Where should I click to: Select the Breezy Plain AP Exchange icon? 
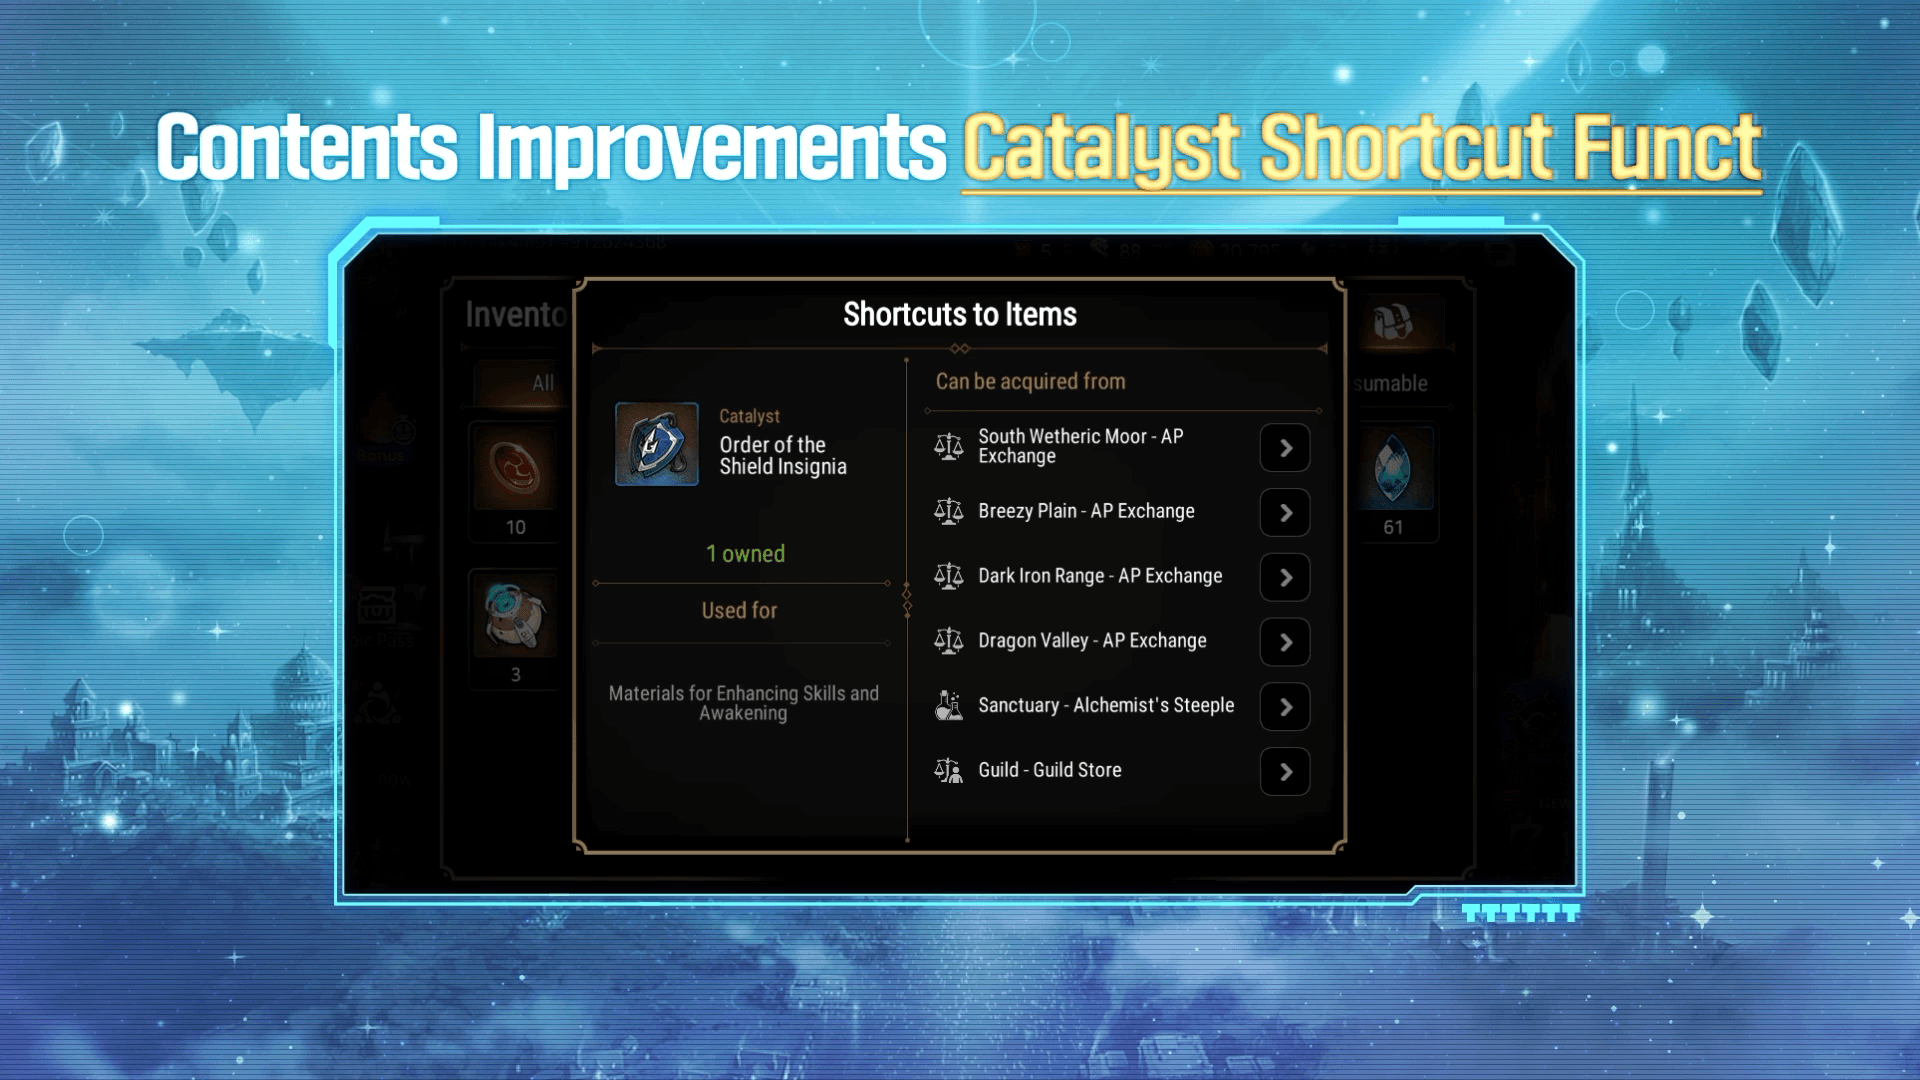(948, 513)
